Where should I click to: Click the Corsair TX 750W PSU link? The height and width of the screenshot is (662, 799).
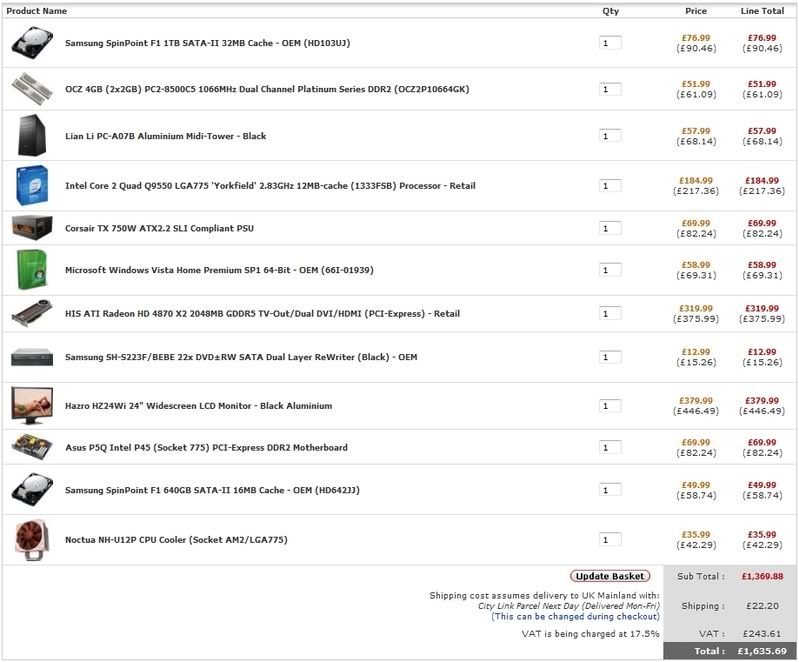tap(159, 228)
